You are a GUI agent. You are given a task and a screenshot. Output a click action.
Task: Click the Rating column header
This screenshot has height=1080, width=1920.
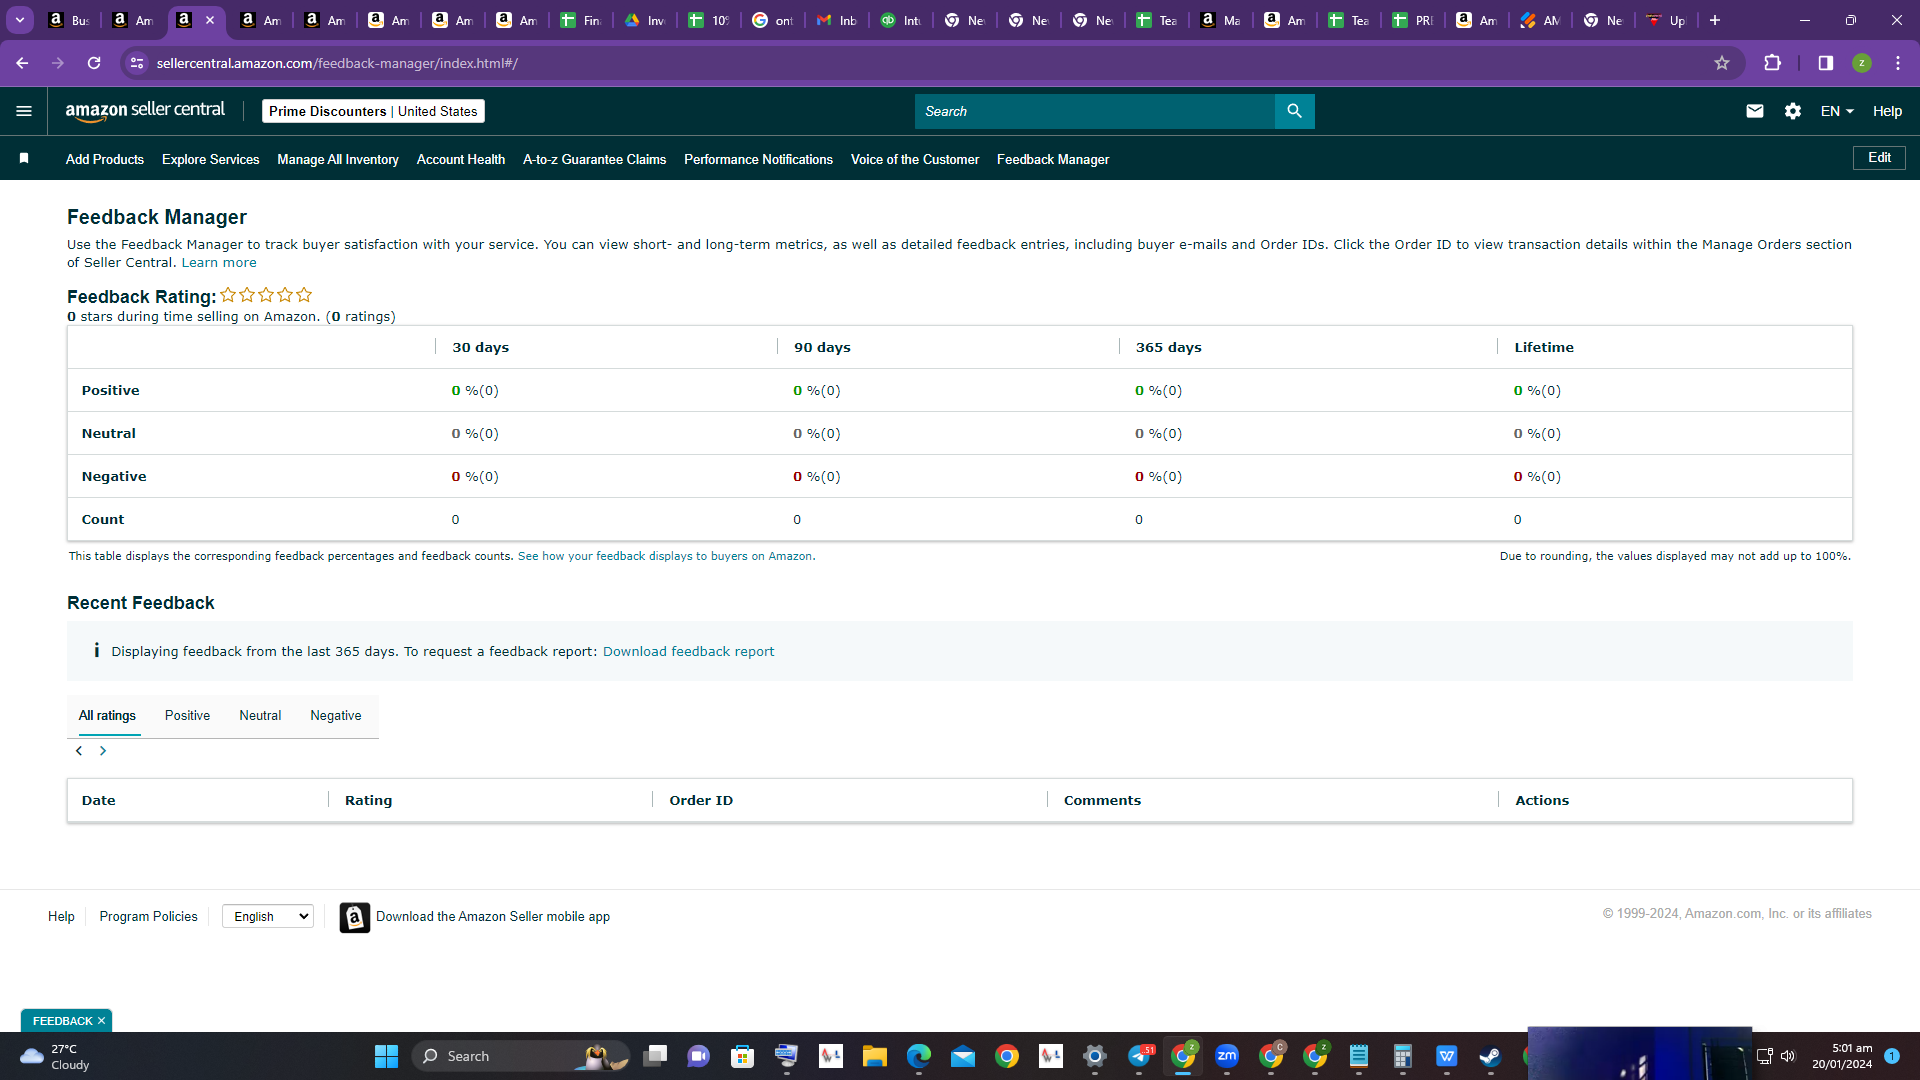(368, 801)
